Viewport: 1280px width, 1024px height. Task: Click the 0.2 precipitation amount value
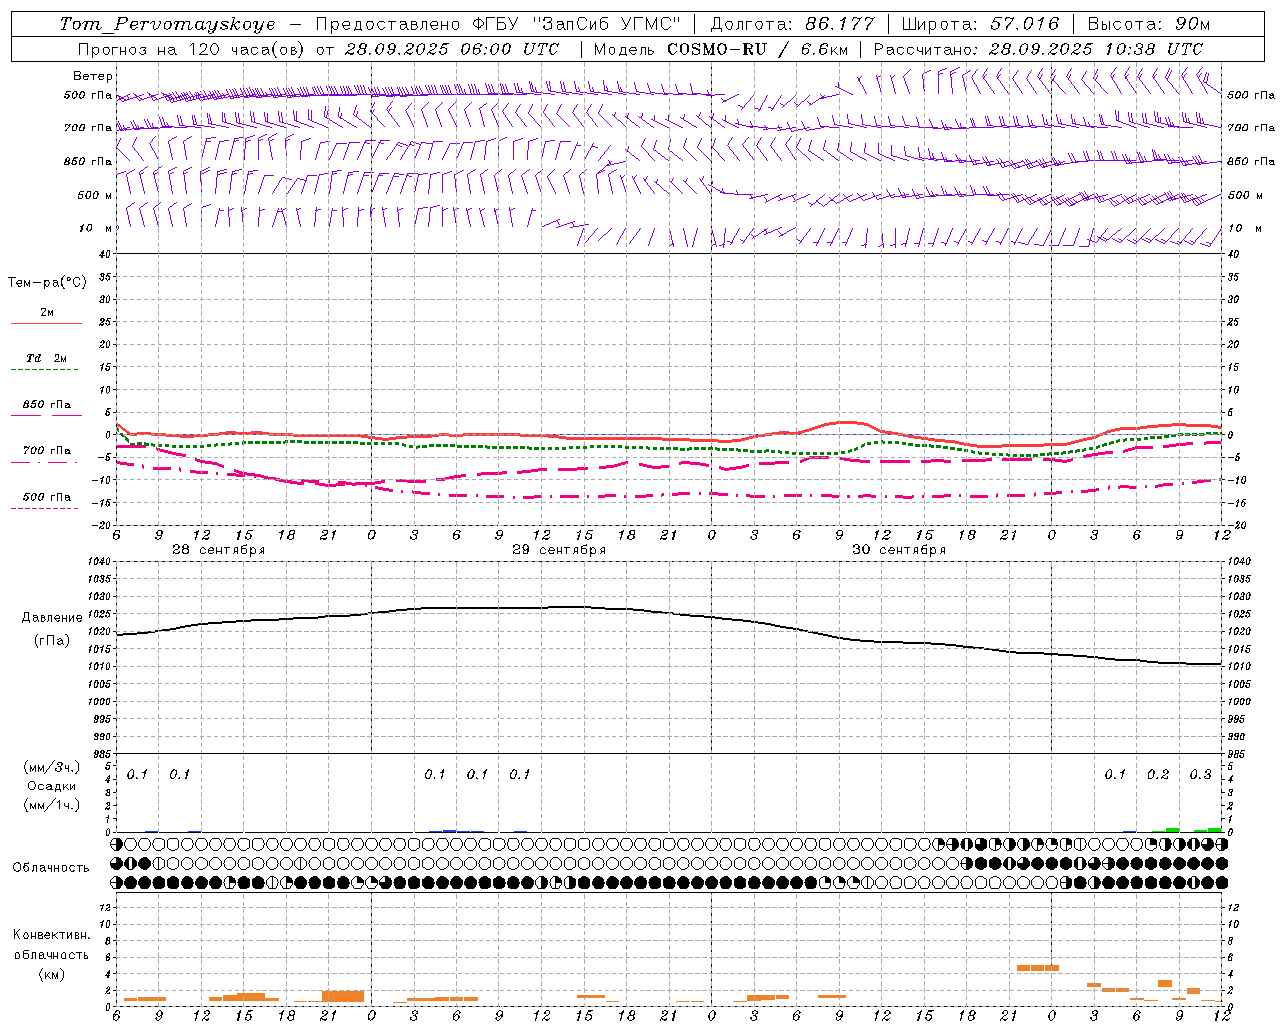click(1158, 774)
